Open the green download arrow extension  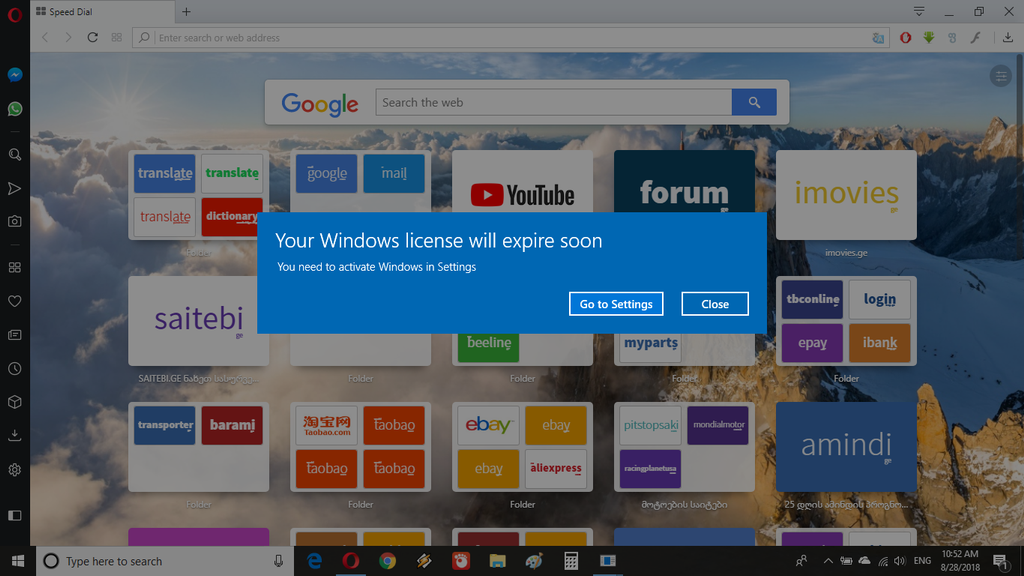click(x=929, y=38)
